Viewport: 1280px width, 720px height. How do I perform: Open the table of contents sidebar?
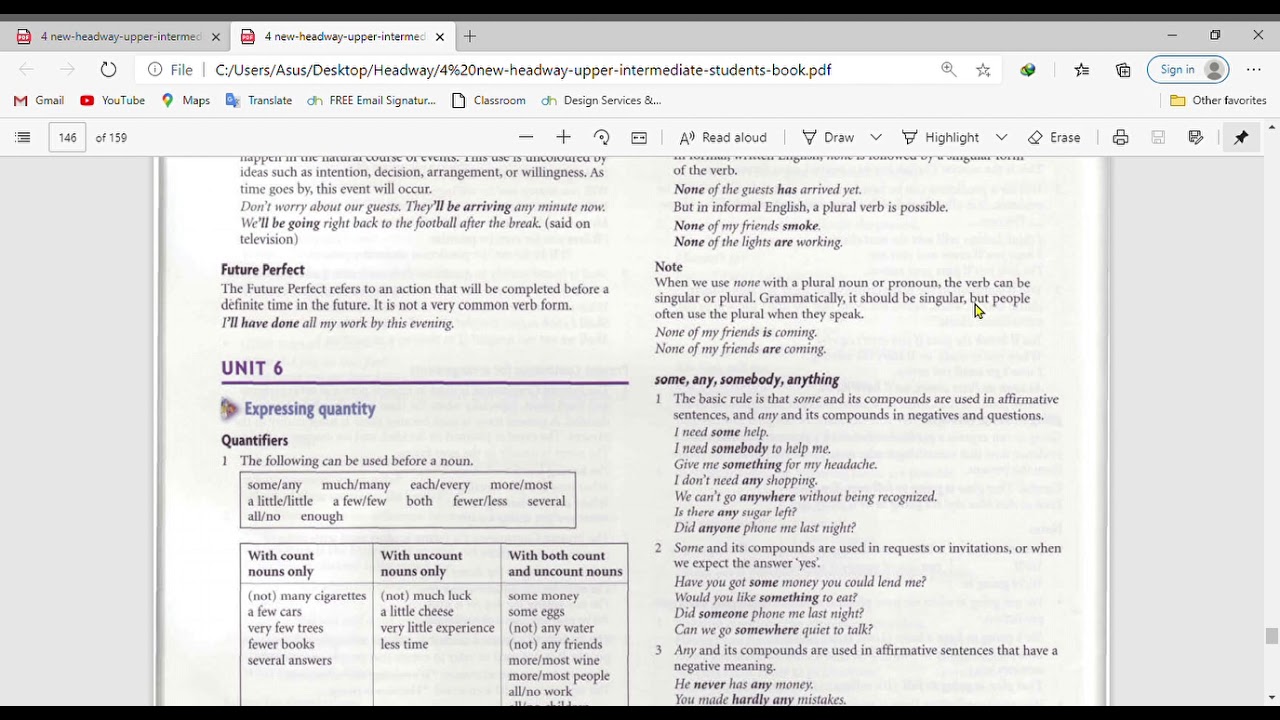click(23, 138)
